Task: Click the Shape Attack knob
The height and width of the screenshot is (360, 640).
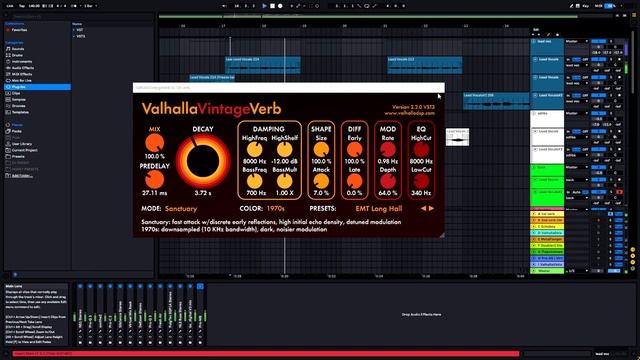Action: click(x=321, y=181)
